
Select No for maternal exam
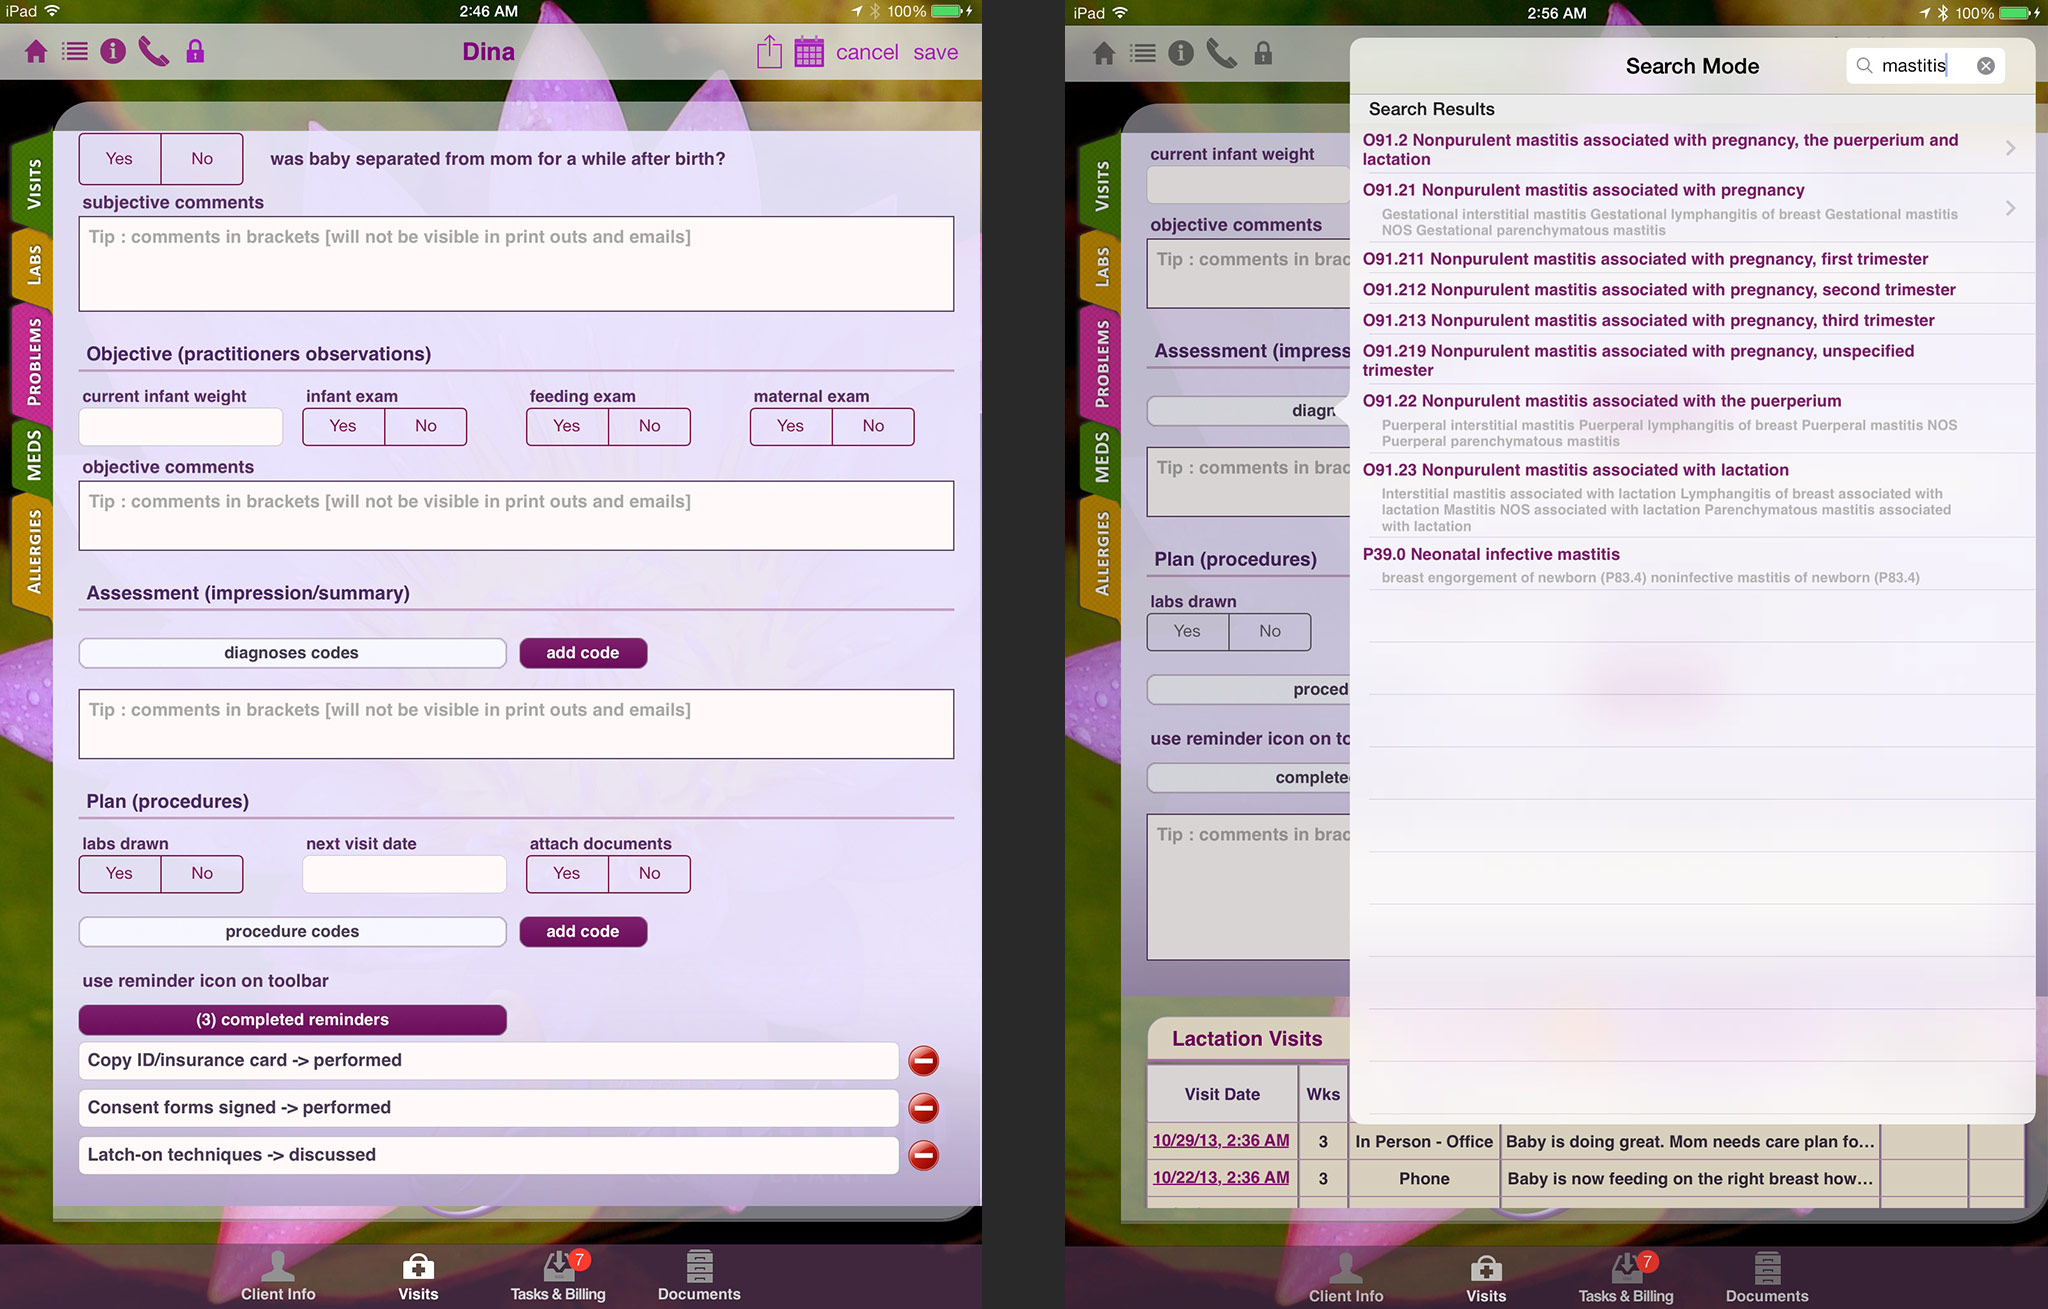point(872,426)
